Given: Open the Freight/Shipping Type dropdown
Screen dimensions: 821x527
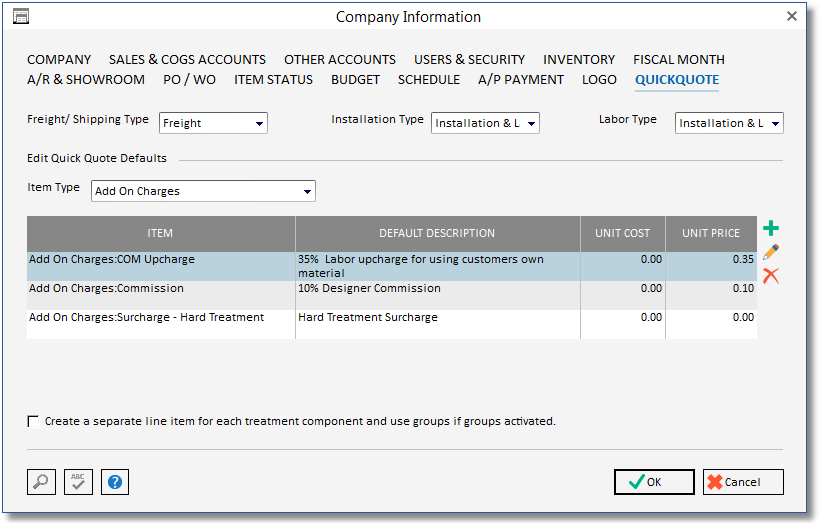Looking at the screenshot, I should pyautogui.click(x=213, y=123).
